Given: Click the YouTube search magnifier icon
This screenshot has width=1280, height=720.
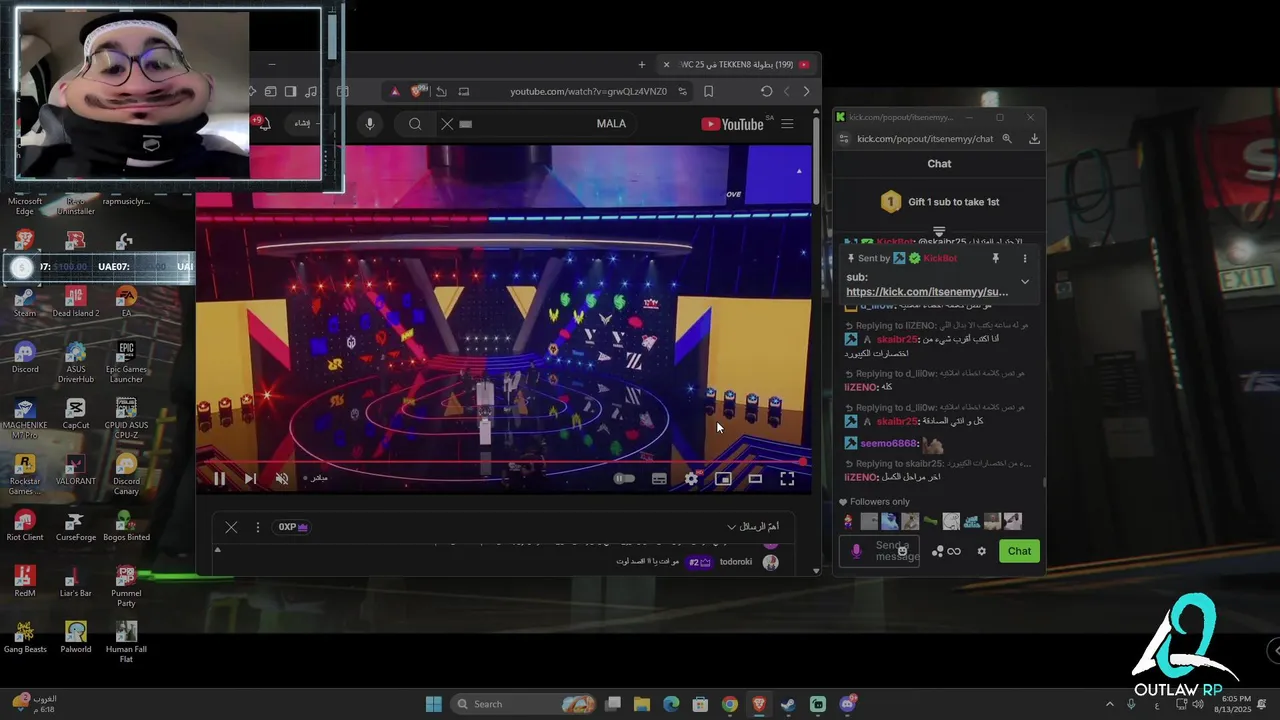Looking at the screenshot, I should (415, 124).
